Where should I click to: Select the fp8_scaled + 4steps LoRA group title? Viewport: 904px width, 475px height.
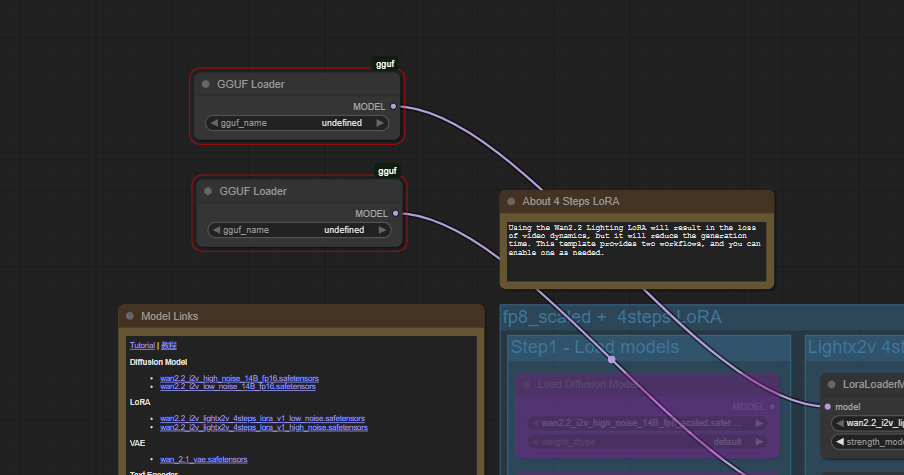[x=611, y=318]
